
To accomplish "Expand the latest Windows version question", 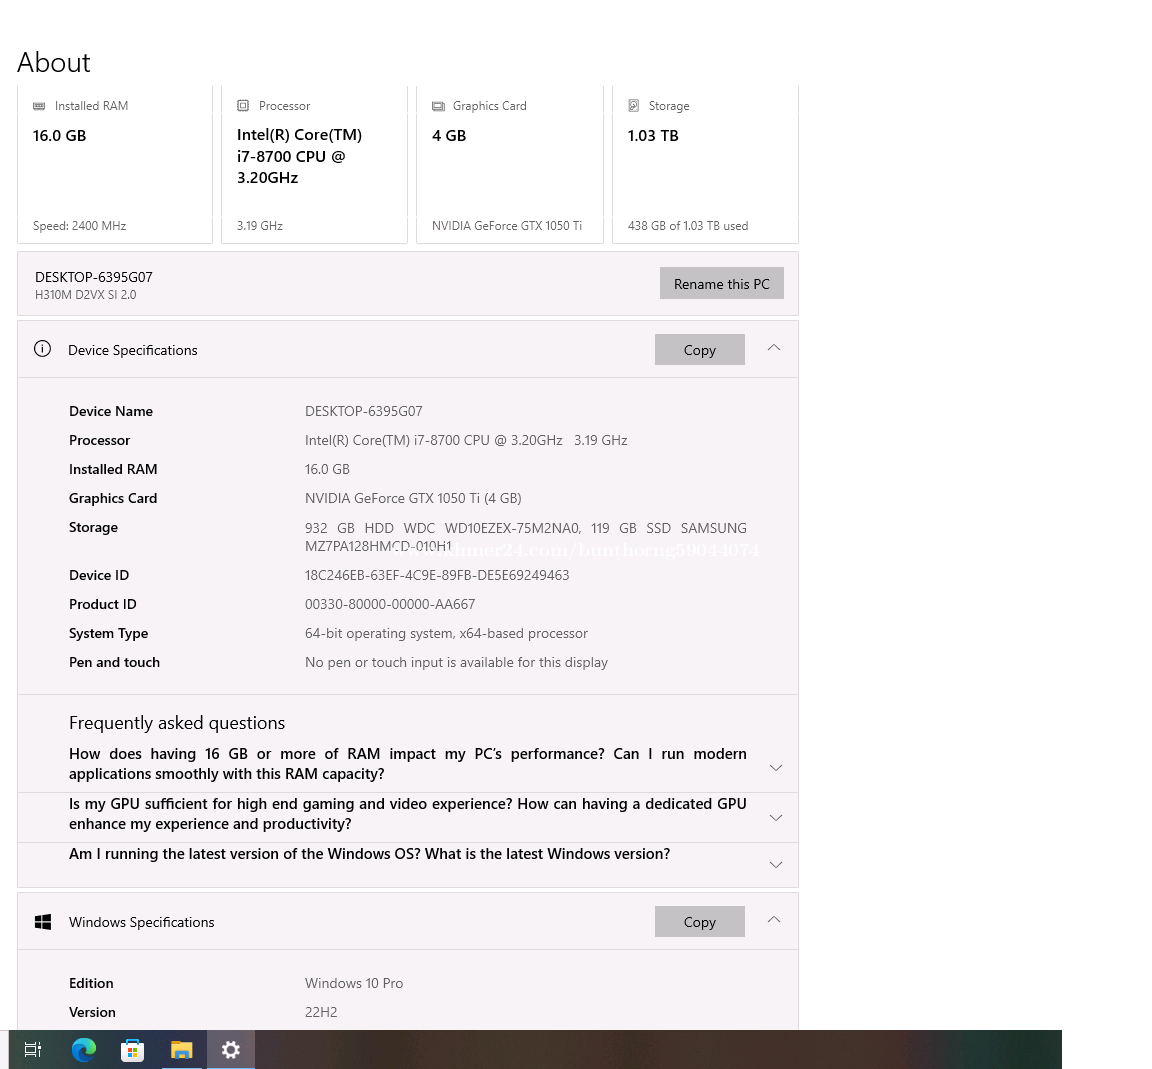I will pyautogui.click(x=775, y=865).
